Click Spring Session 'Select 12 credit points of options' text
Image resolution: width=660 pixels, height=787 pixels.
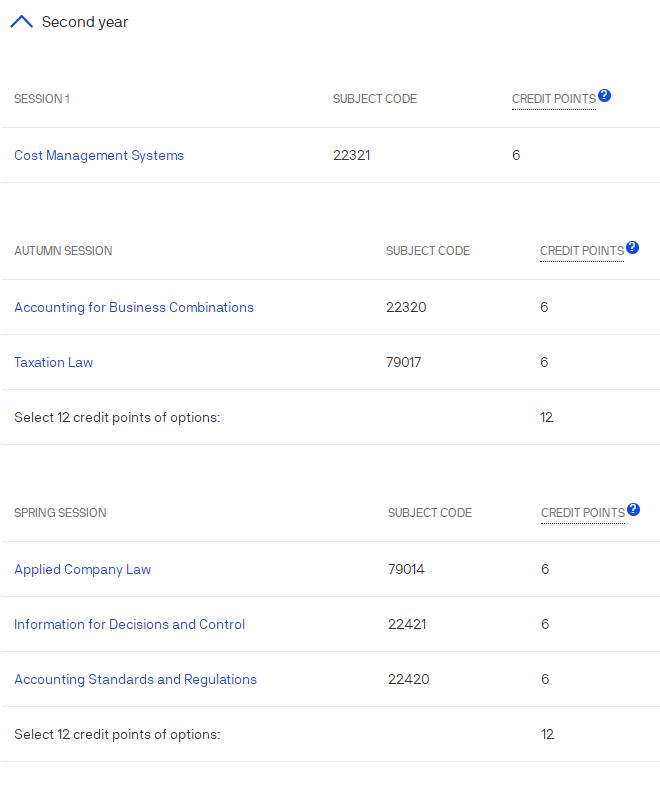(117, 735)
